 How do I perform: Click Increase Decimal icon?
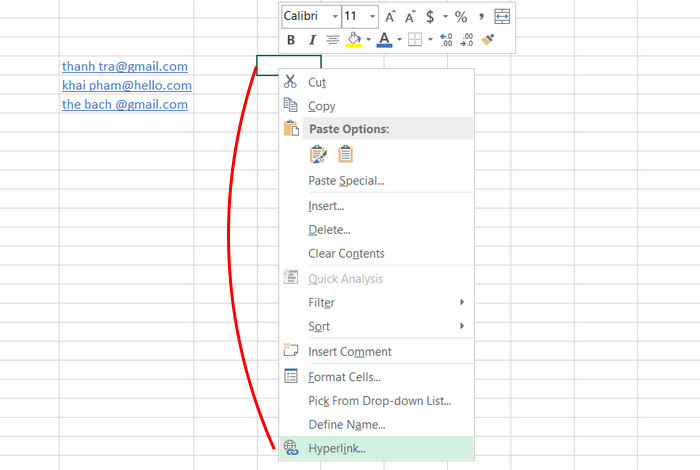446,40
